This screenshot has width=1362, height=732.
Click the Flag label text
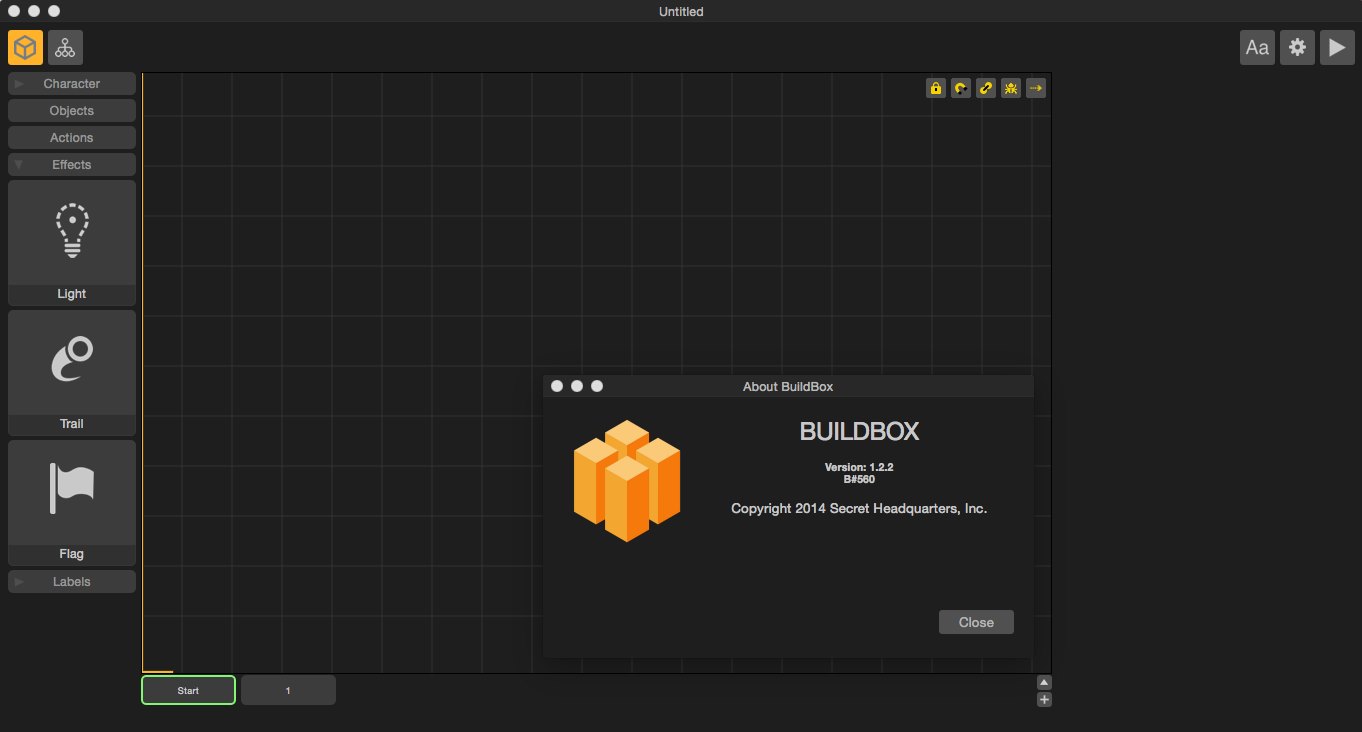click(x=72, y=554)
